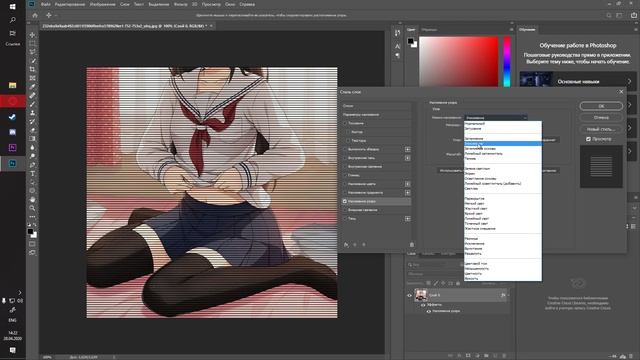Select the Brush tool
Screen dimensions: 640x360
click(32, 104)
